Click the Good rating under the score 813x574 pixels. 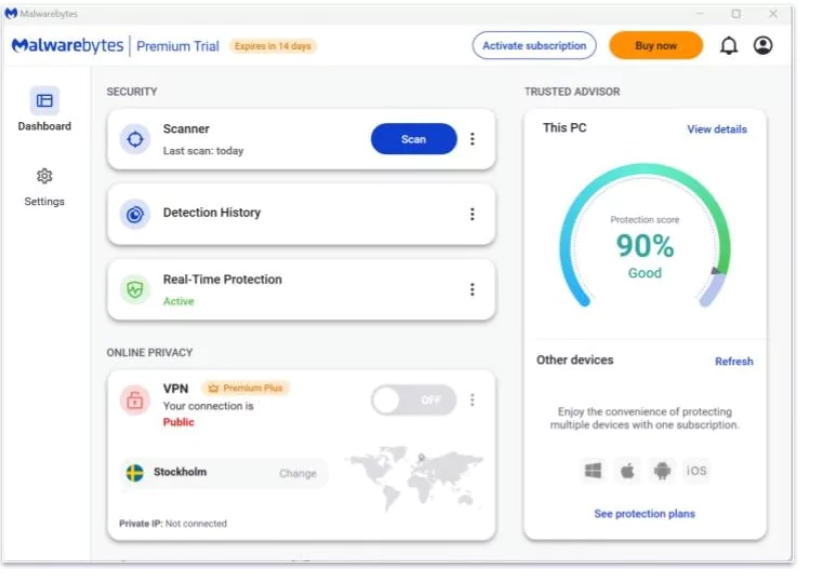(x=645, y=273)
